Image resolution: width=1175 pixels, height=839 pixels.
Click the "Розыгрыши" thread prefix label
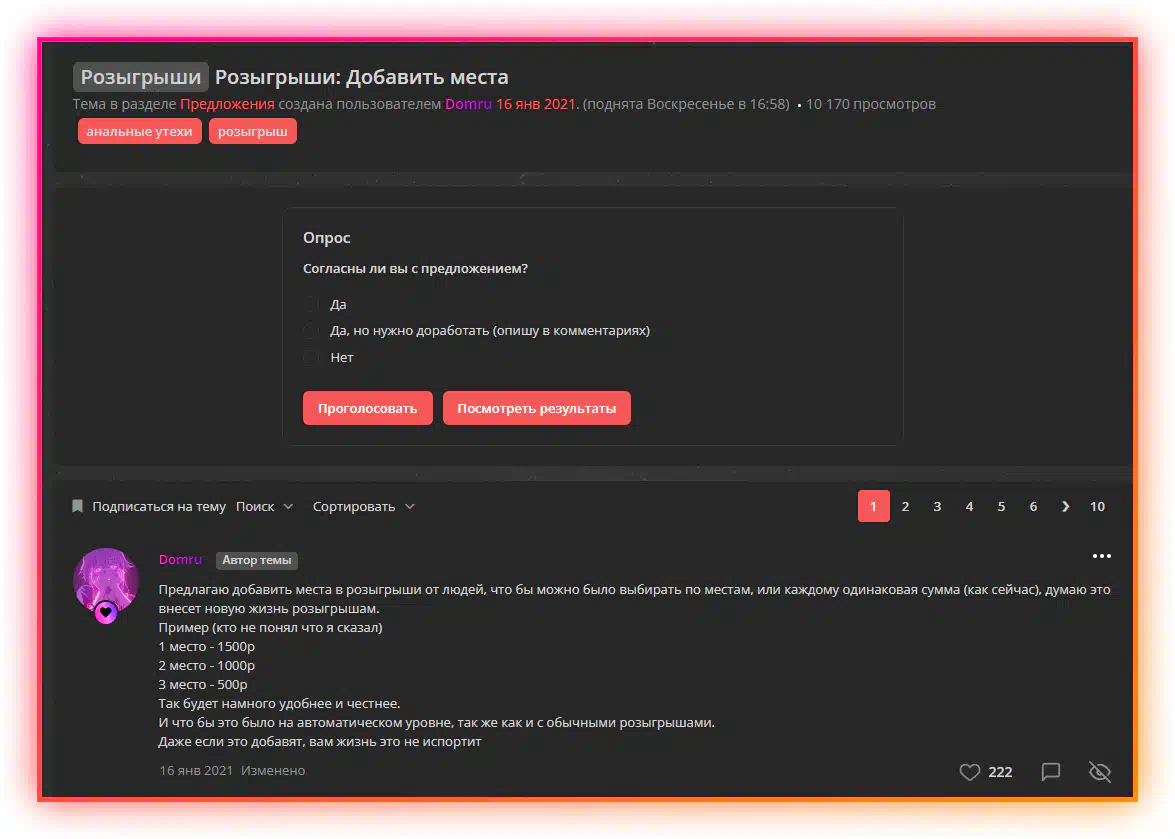tap(140, 77)
